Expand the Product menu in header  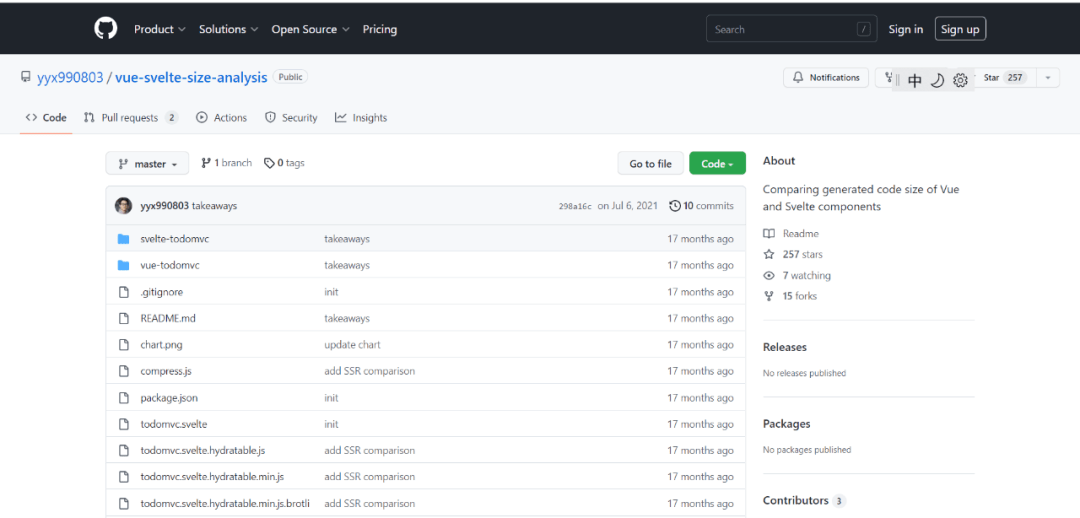[160, 29]
